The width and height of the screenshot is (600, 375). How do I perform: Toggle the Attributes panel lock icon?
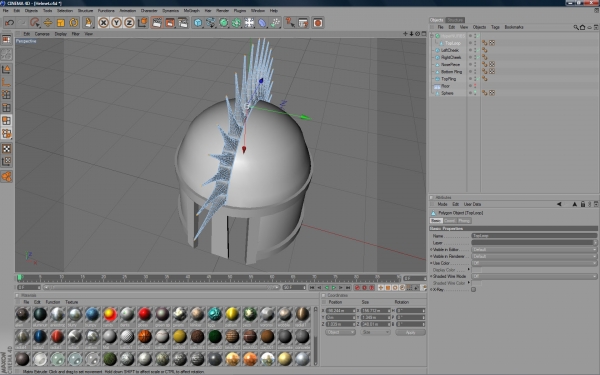(583, 204)
